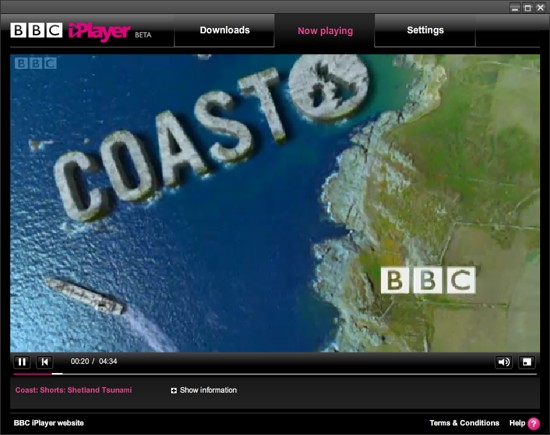Restart video with skip-to-start button
Image resolution: width=550 pixels, height=435 pixels.
pyautogui.click(x=45, y=362)
